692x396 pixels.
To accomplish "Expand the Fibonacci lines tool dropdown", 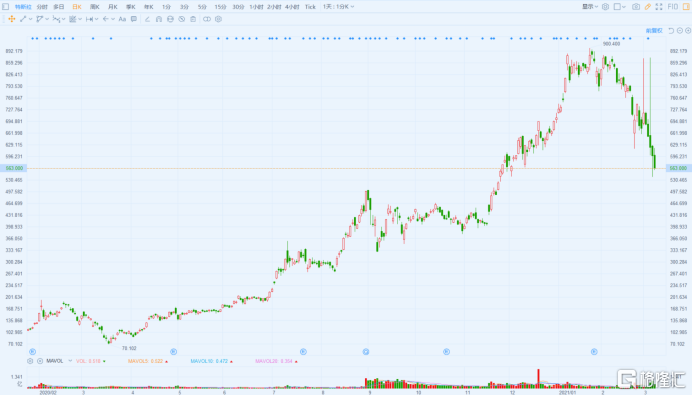I will pos(80,19).
